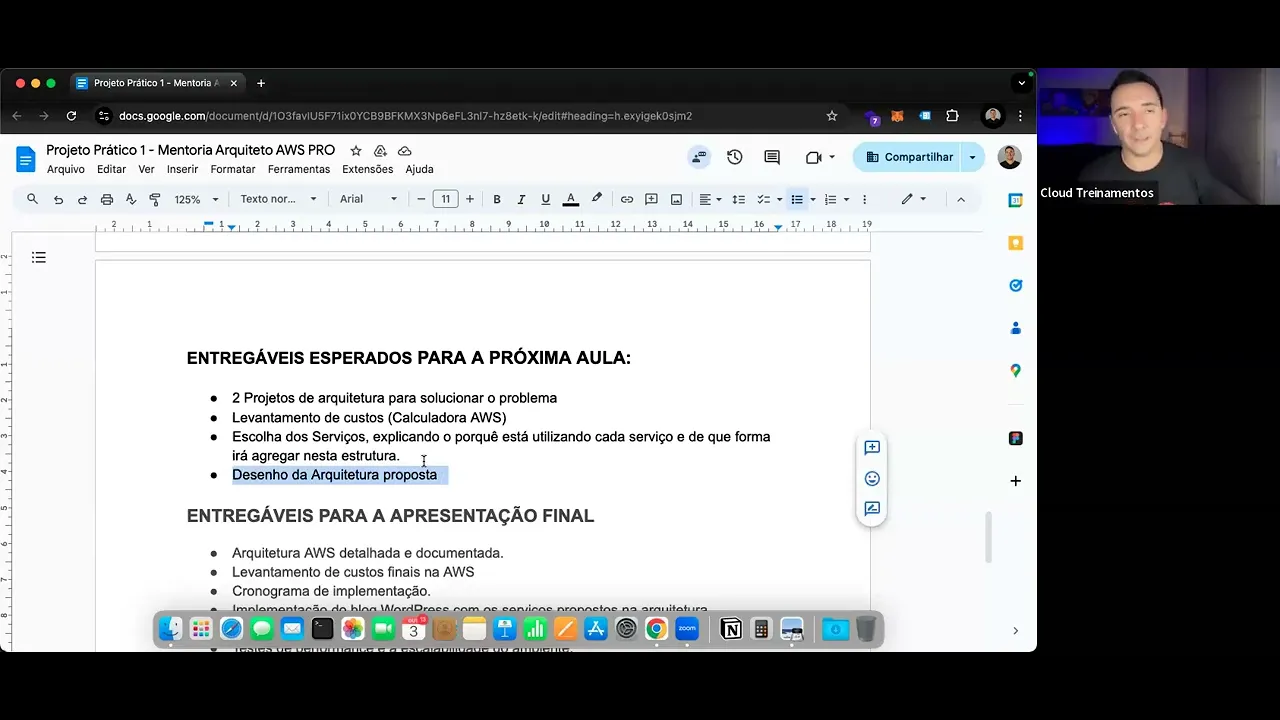Show all comments
This screenshot has width=1280, height=720.
pyautogui.click(x=772, y=157)
